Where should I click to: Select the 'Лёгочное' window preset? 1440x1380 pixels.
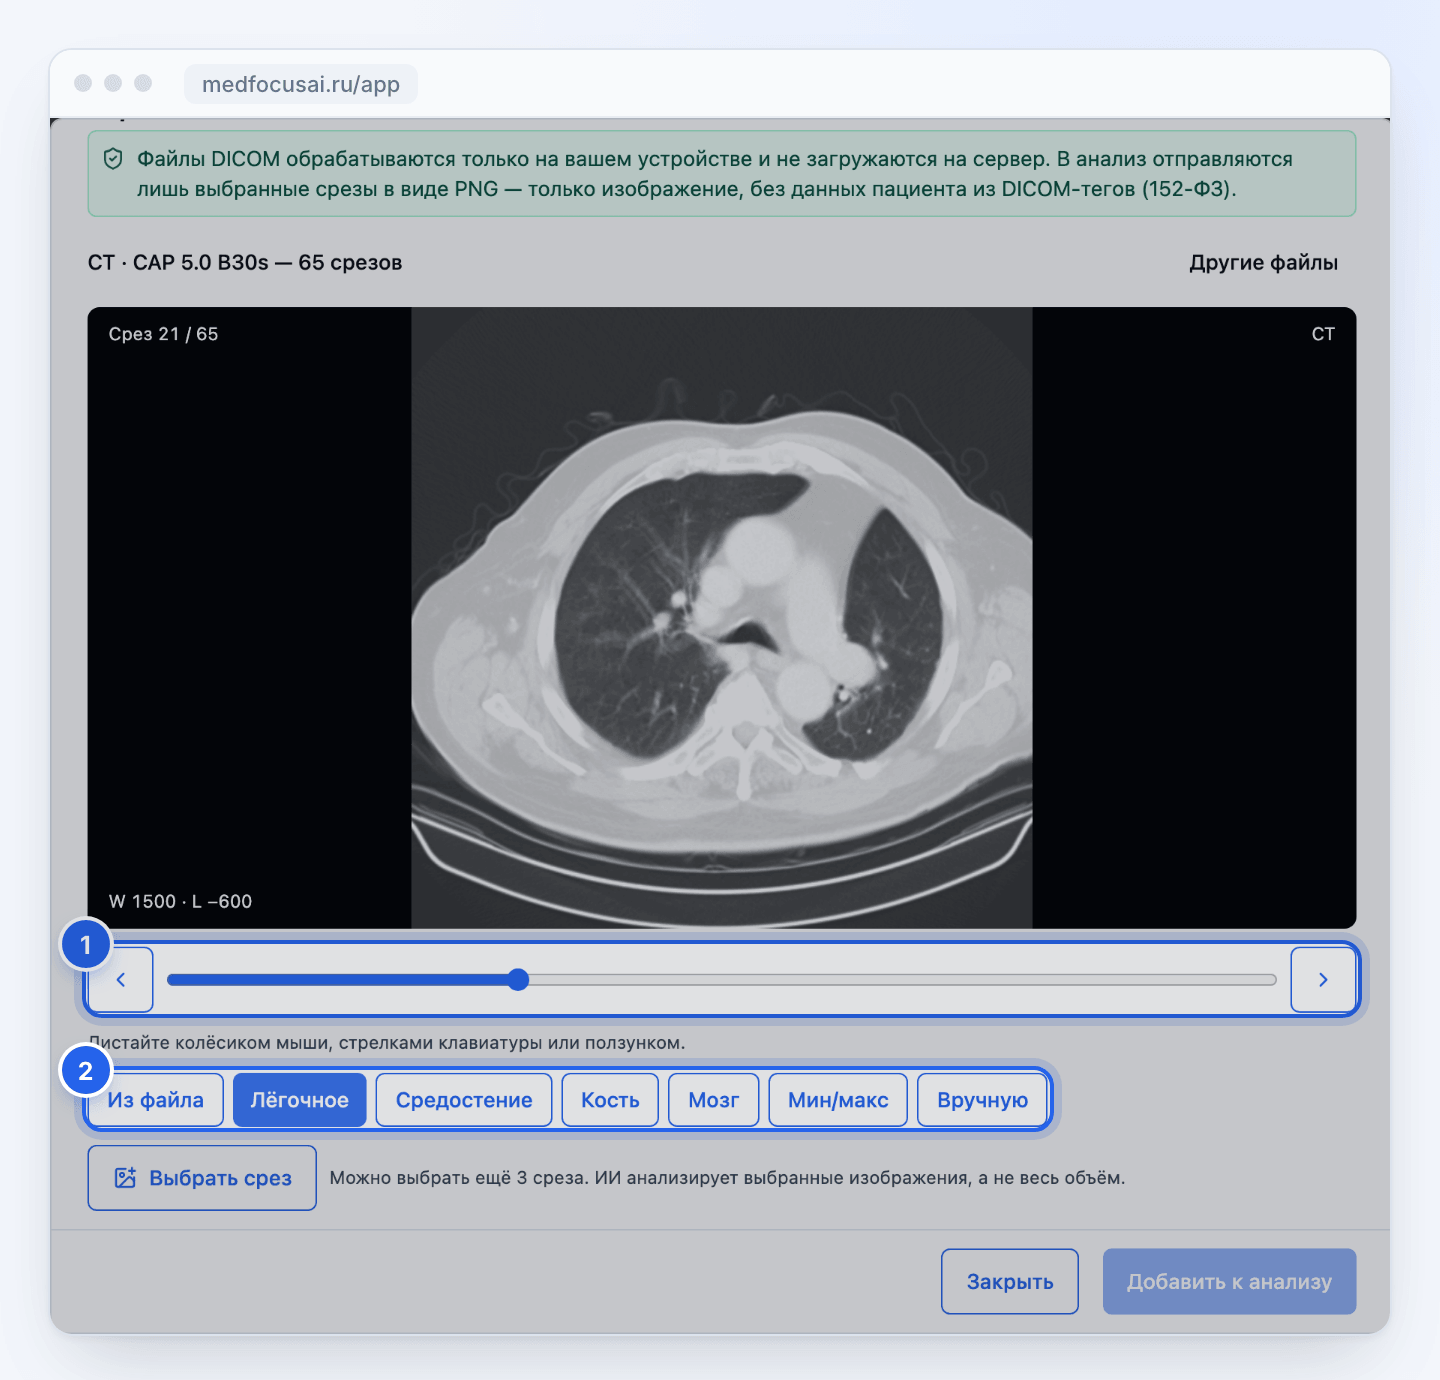[300, 1100]
